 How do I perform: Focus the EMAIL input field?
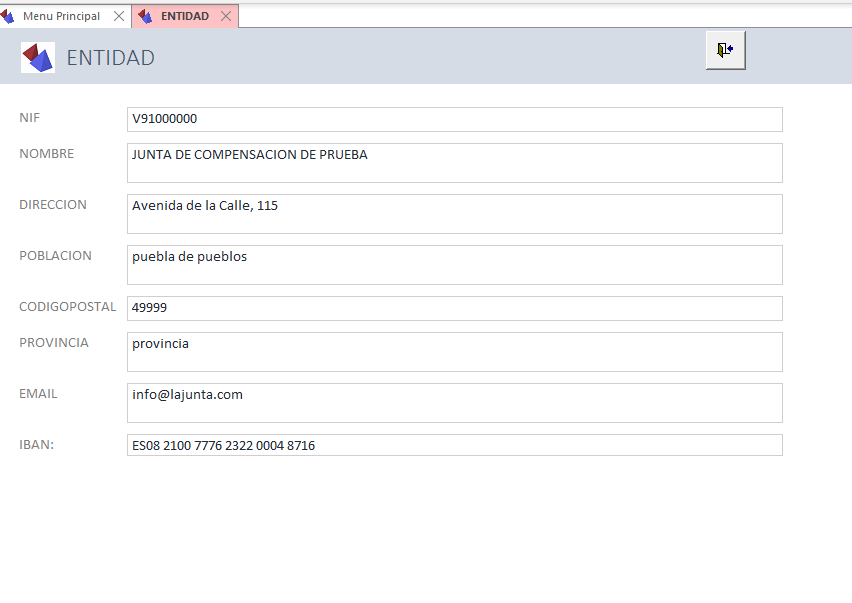(x=454, y=403)
